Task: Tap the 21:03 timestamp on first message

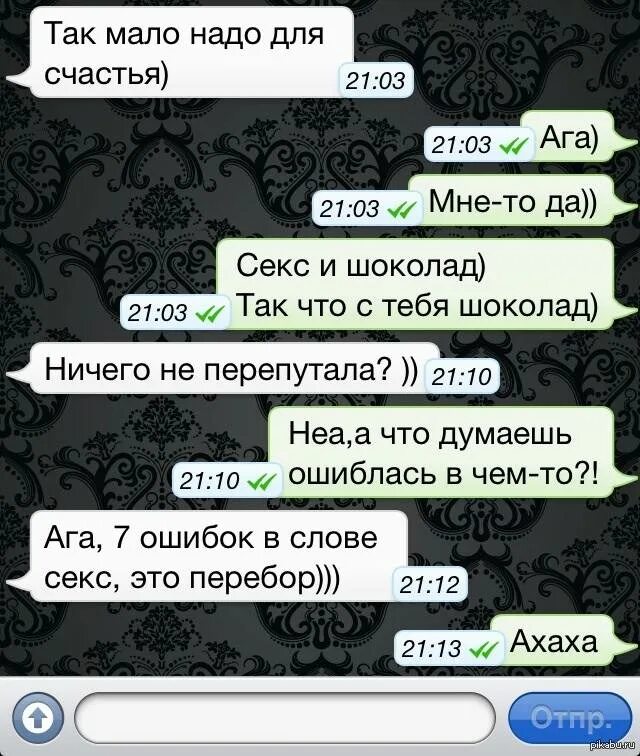Action: click(376, 81)
